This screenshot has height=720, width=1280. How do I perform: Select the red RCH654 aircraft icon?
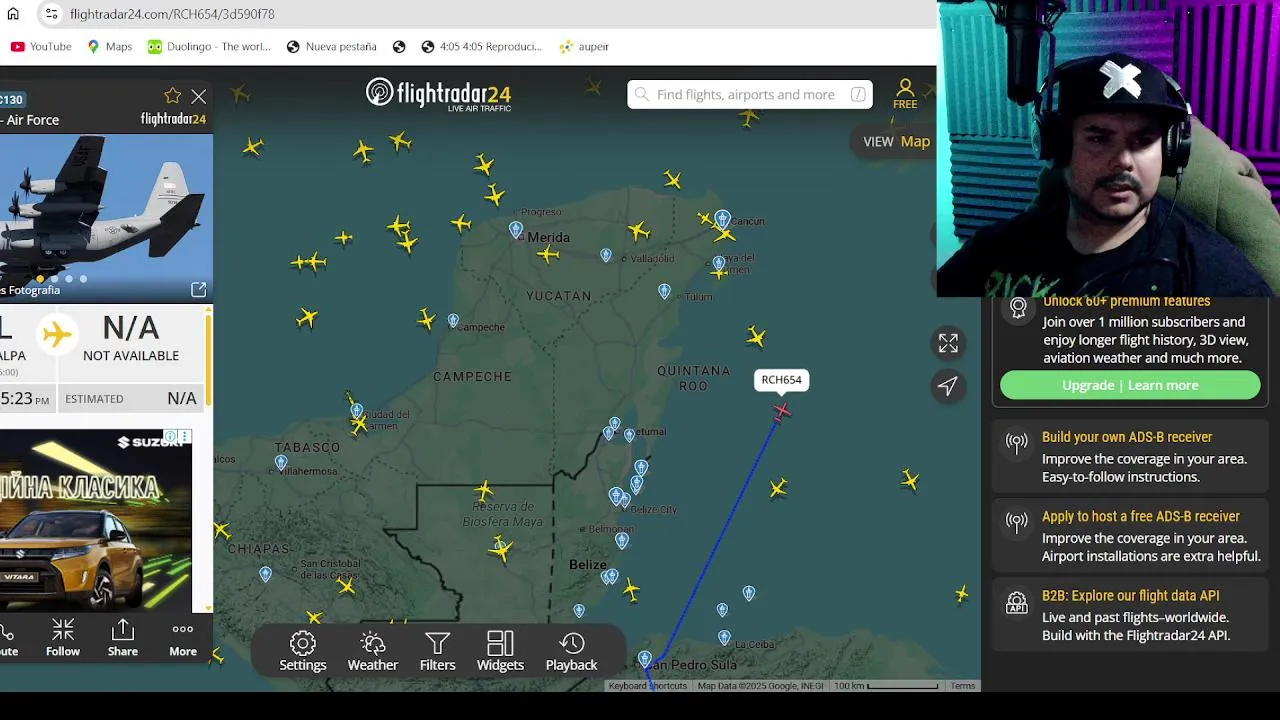point(782,411)
